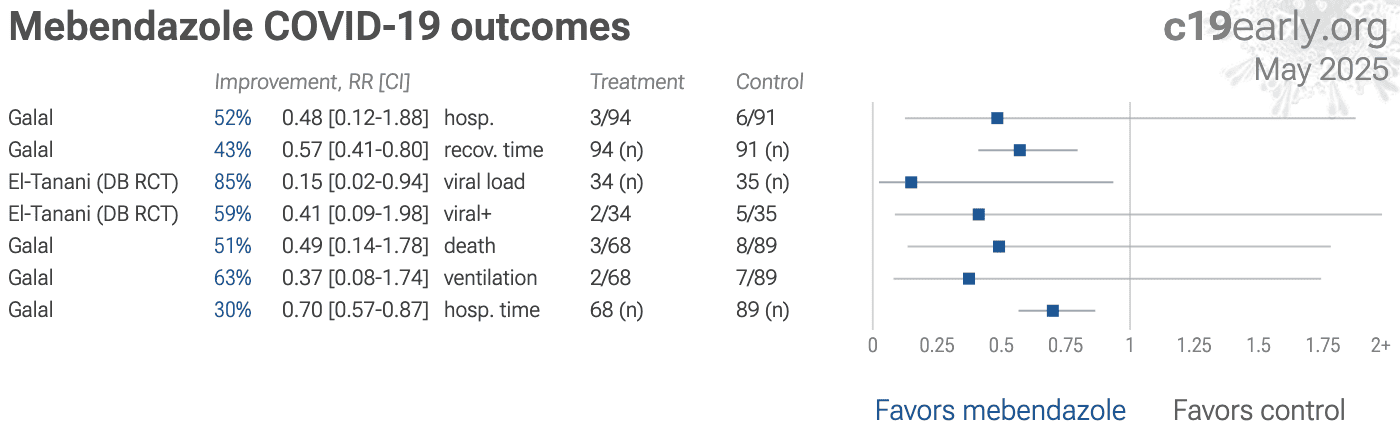Viewport: 1400px width, 429px height.
Task: Click the Treatment column header
Action: pos(637,82)
